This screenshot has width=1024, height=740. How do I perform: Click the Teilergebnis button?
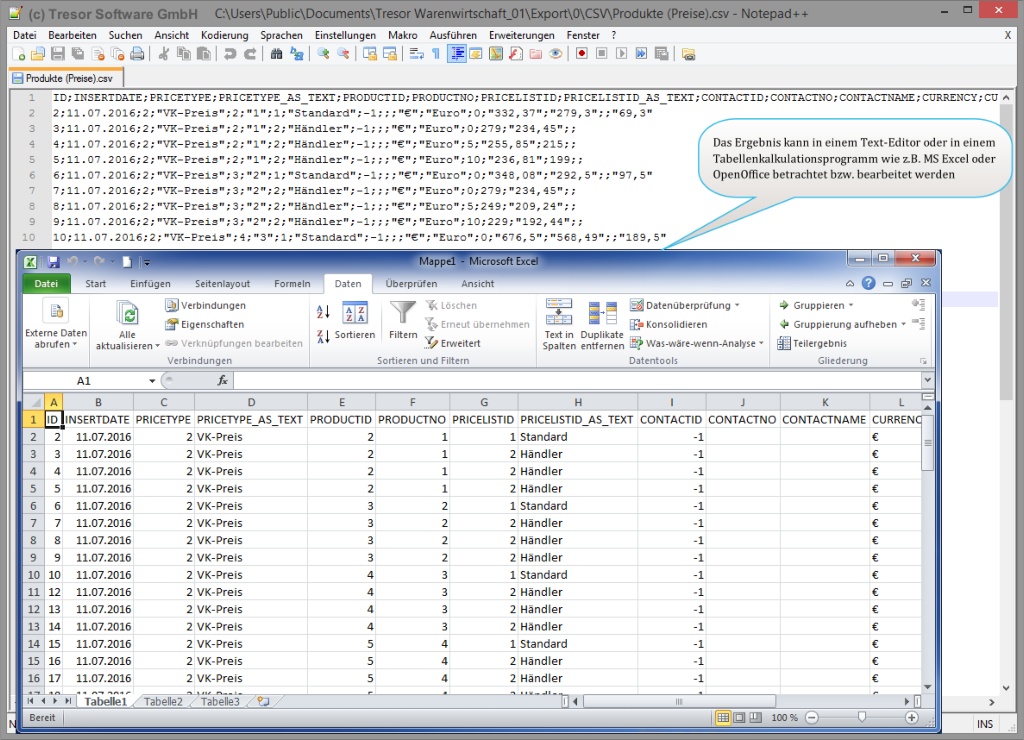click(812, 343)
